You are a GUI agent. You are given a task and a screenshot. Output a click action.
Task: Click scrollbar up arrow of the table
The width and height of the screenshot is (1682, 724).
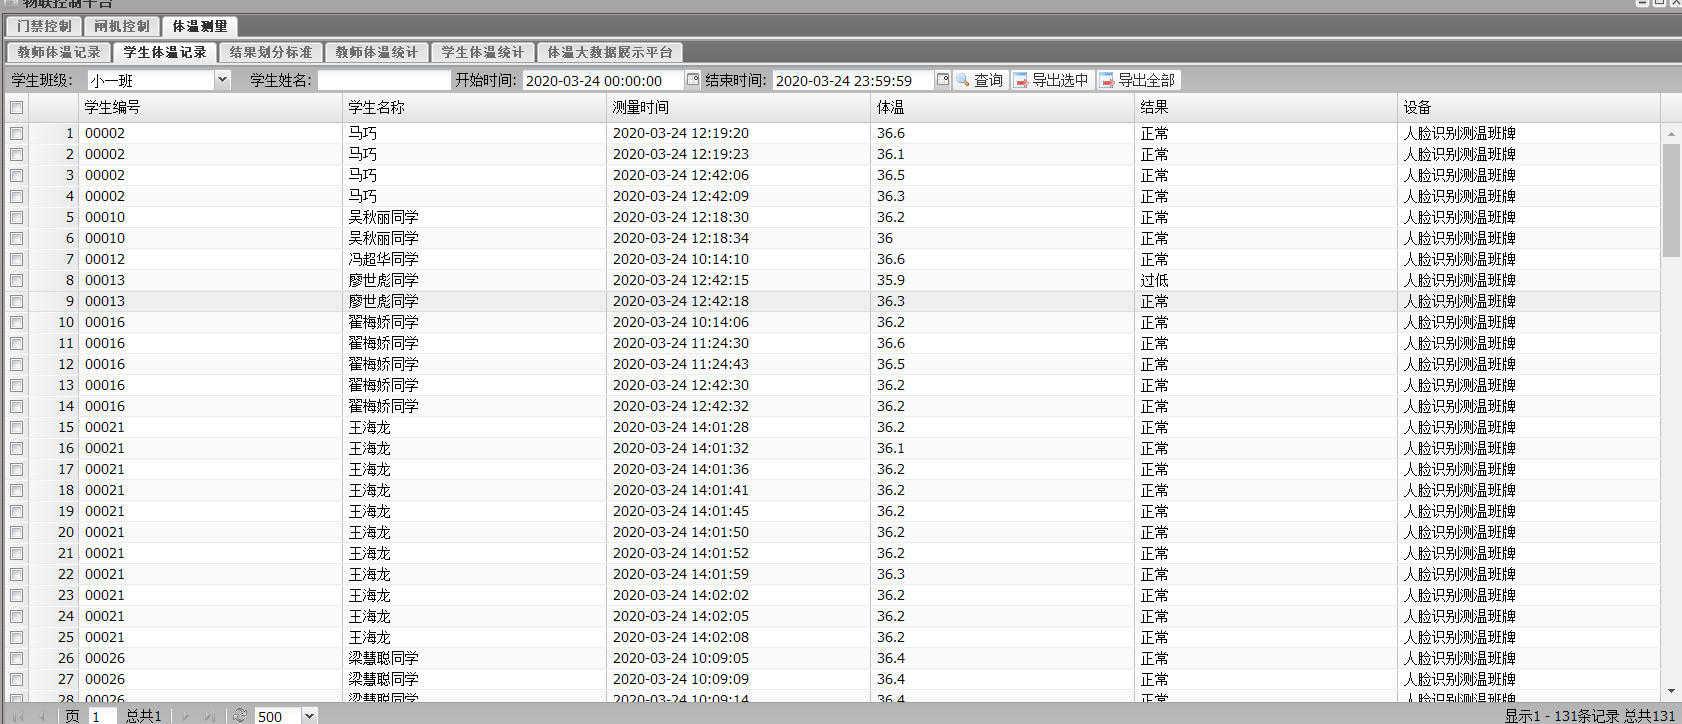point(1671,133)
